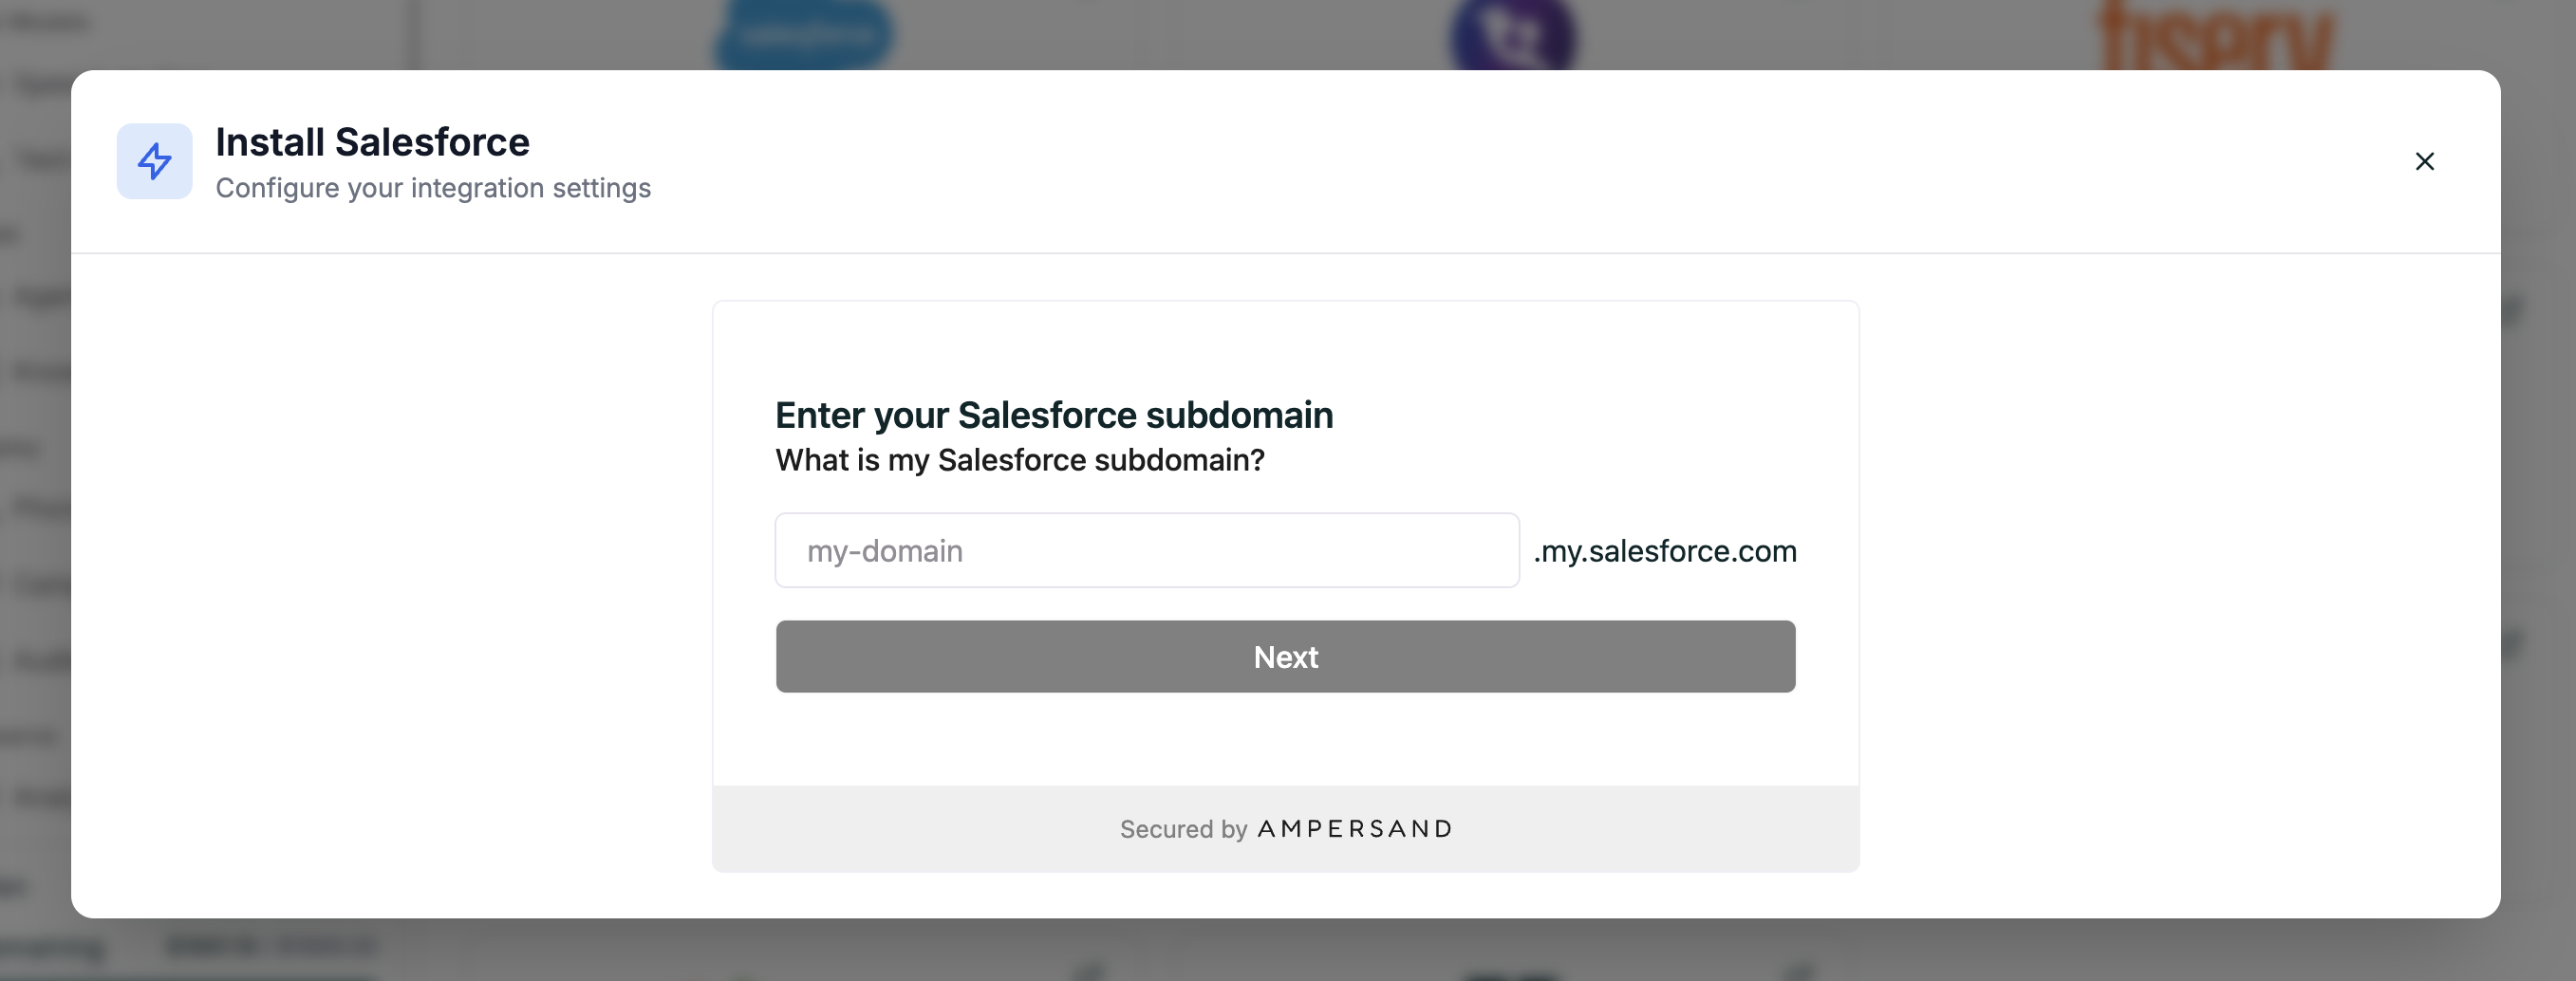The image size is (2576, 981).
Task: Click the Install Salesforce dialog title
Action: coord(373,141)
